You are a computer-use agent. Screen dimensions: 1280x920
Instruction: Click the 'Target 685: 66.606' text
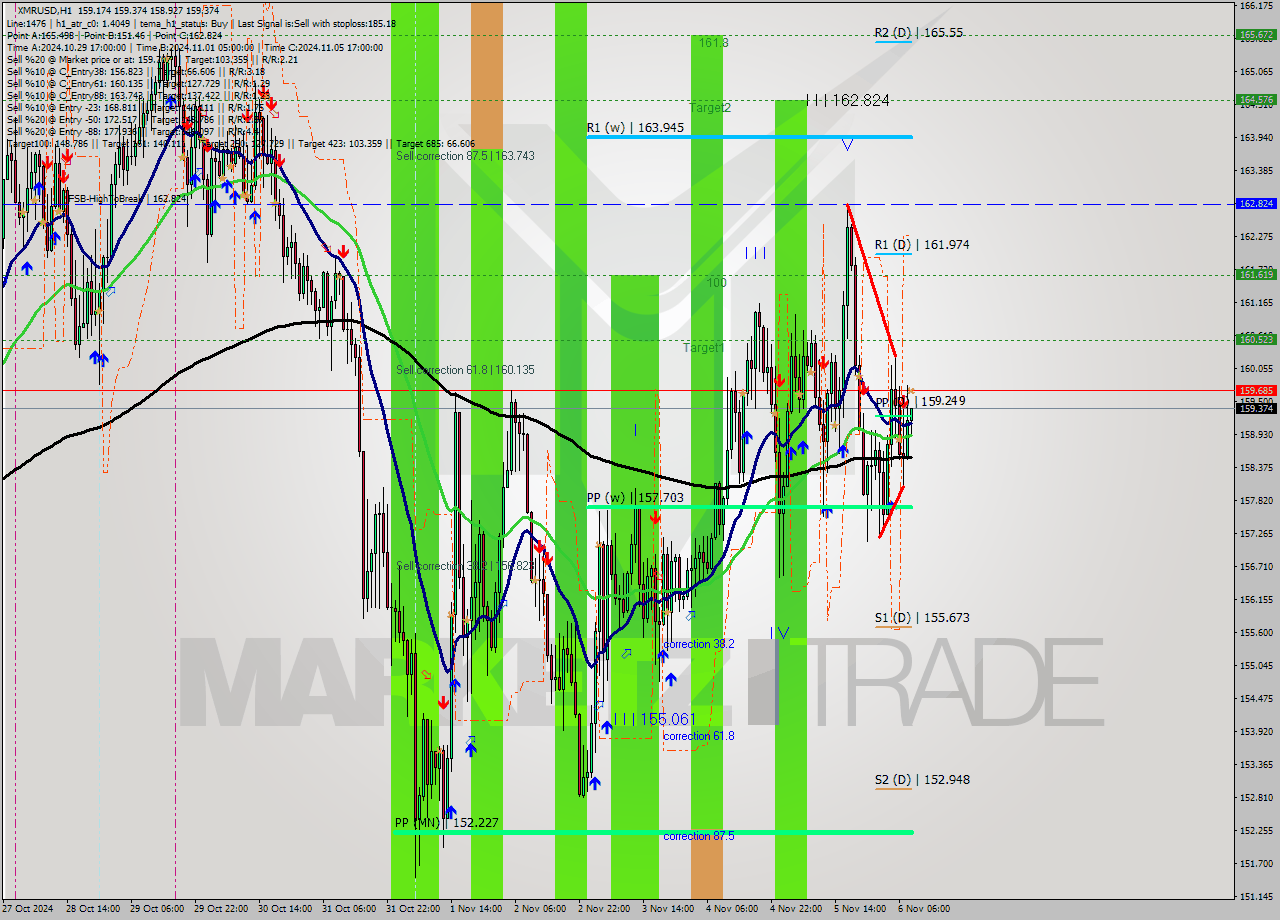coord(436,143)
